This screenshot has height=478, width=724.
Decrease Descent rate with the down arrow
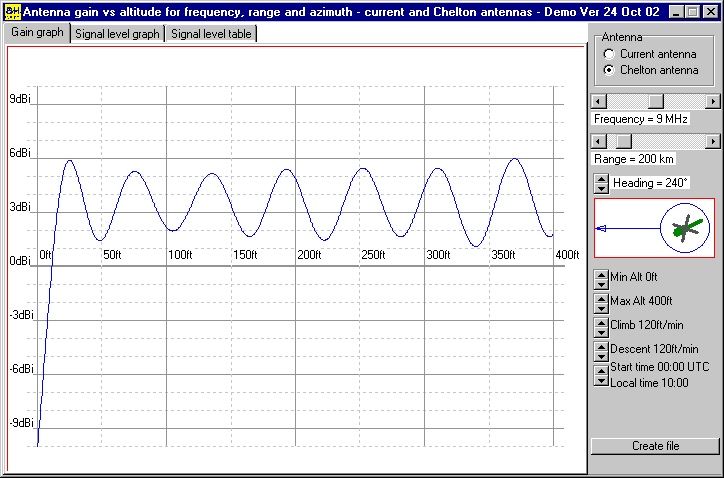(601, 357)
